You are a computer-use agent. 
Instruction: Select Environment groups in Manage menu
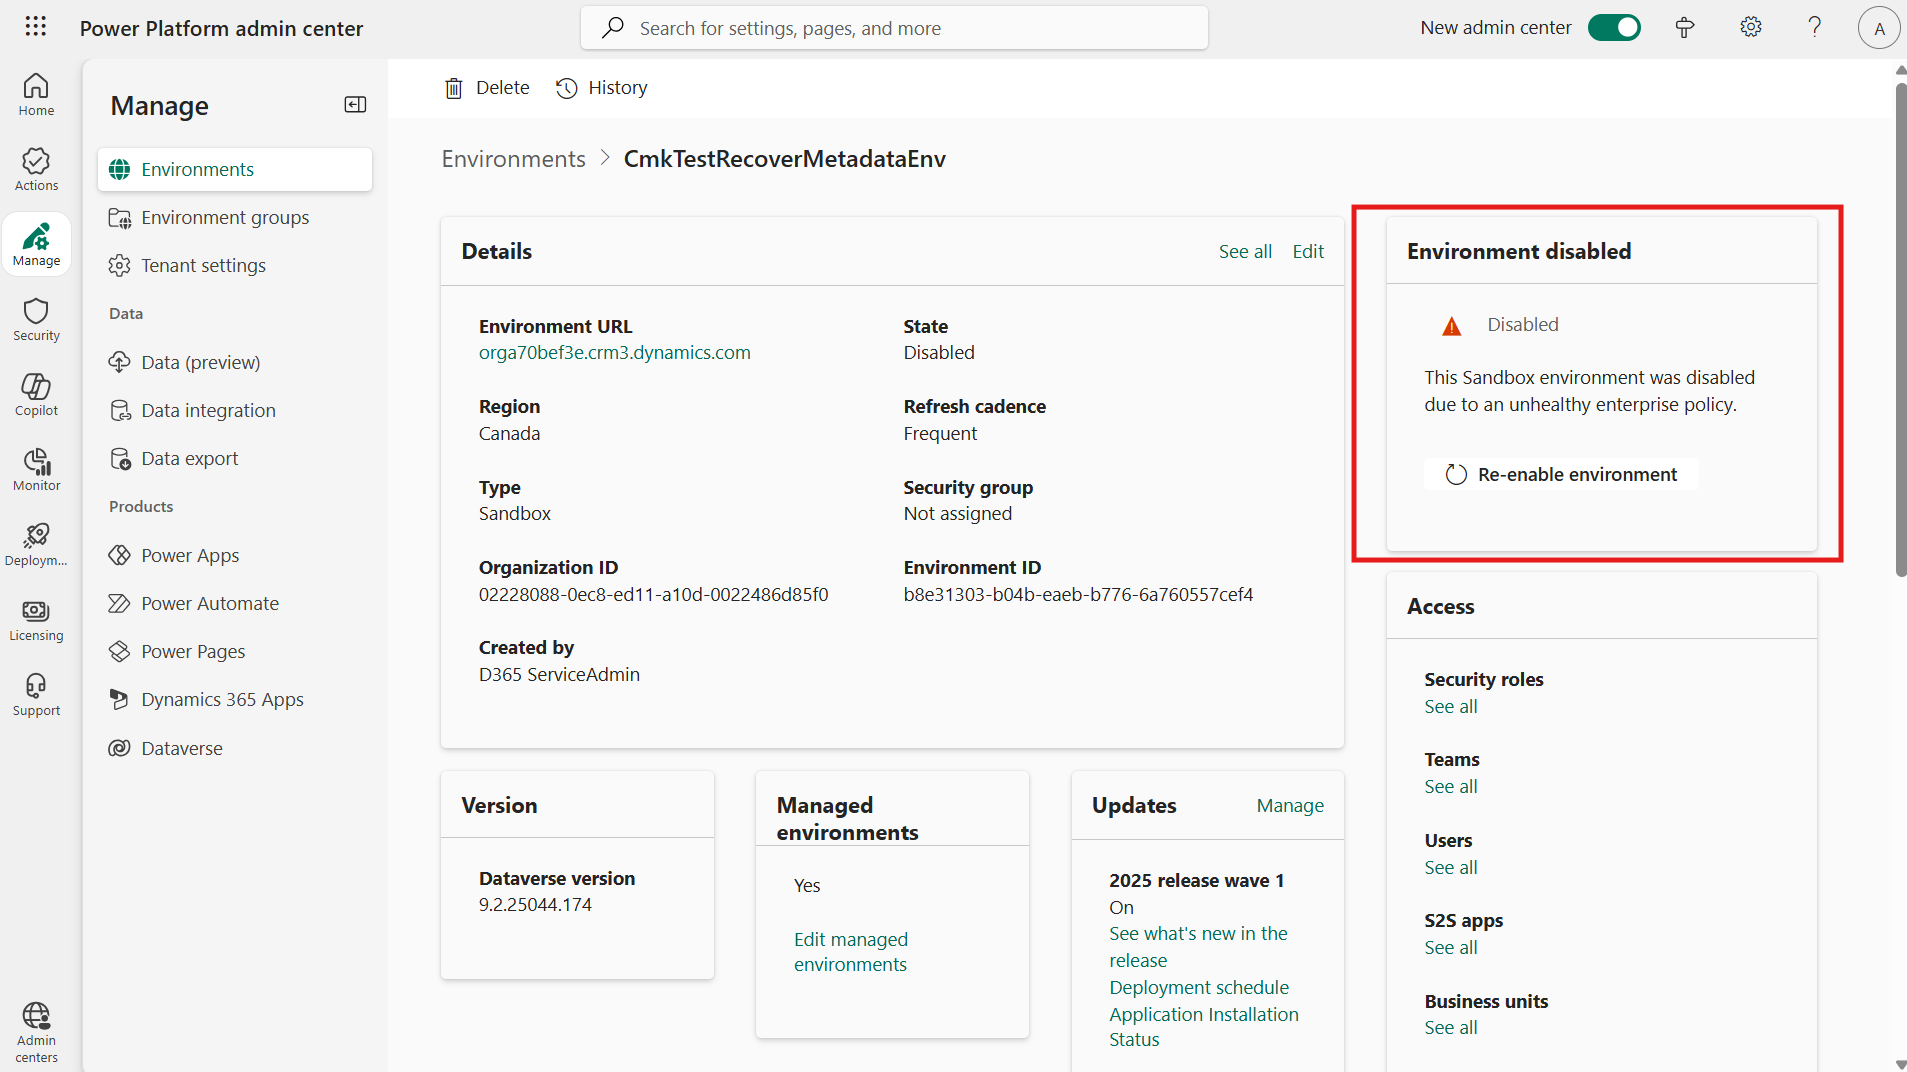225,217
